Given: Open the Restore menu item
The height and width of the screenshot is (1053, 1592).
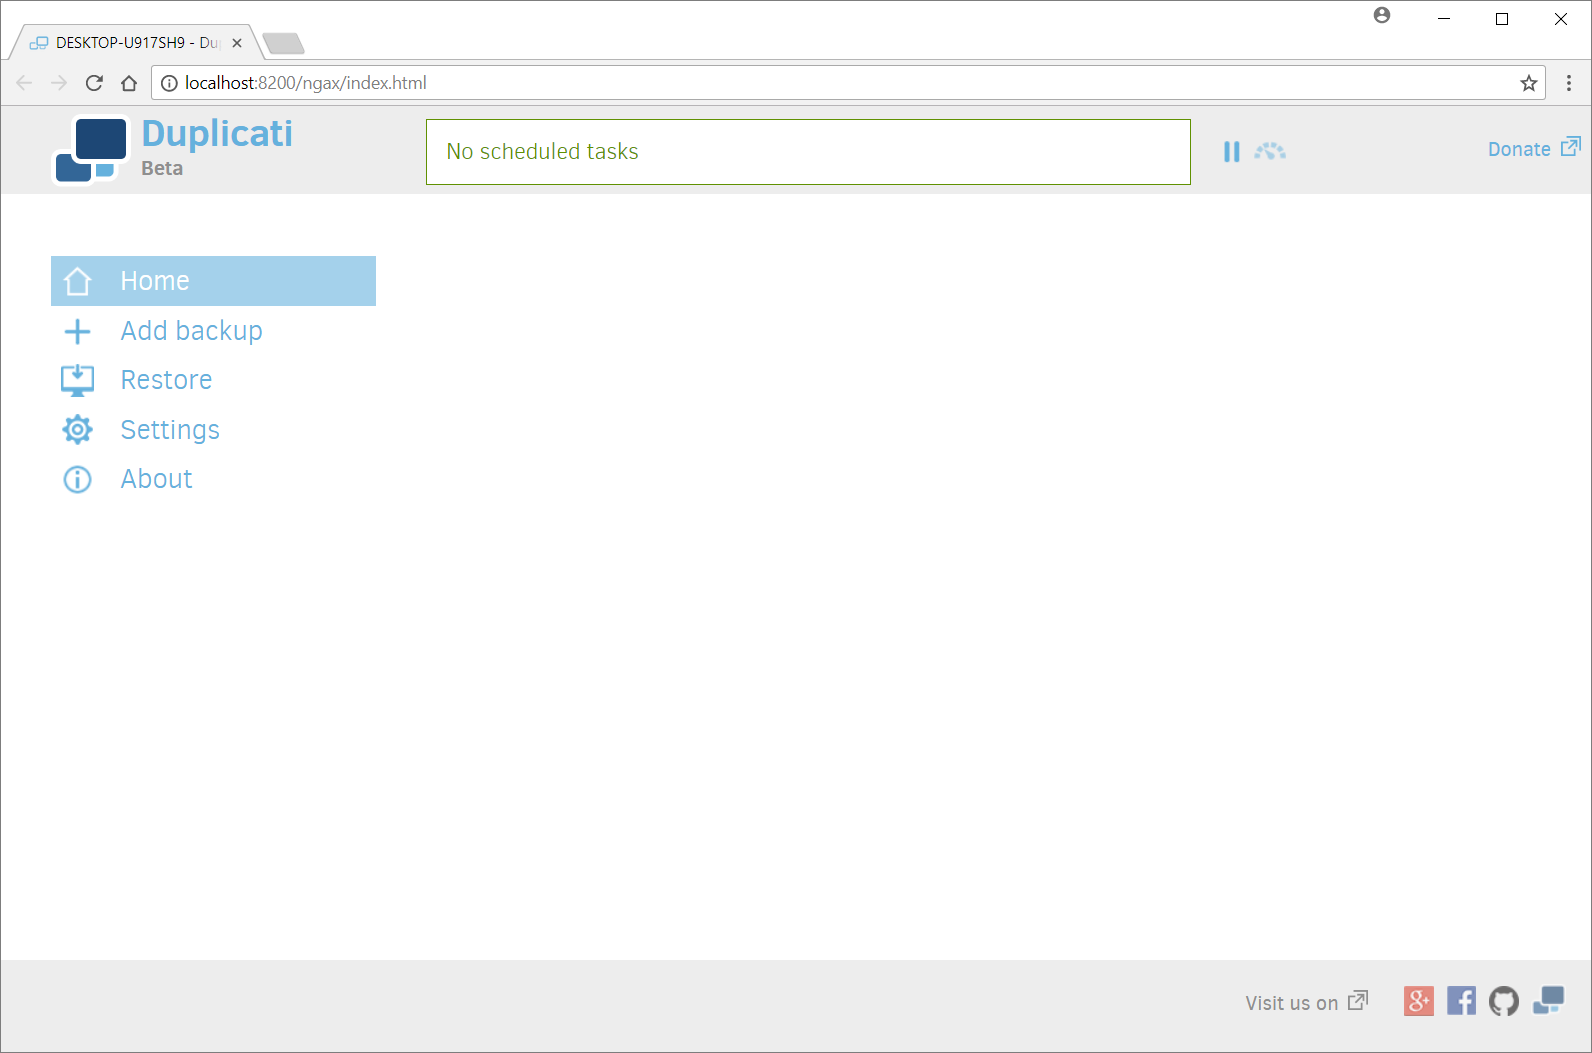Looking at the screenshot, I should point(213,380).
